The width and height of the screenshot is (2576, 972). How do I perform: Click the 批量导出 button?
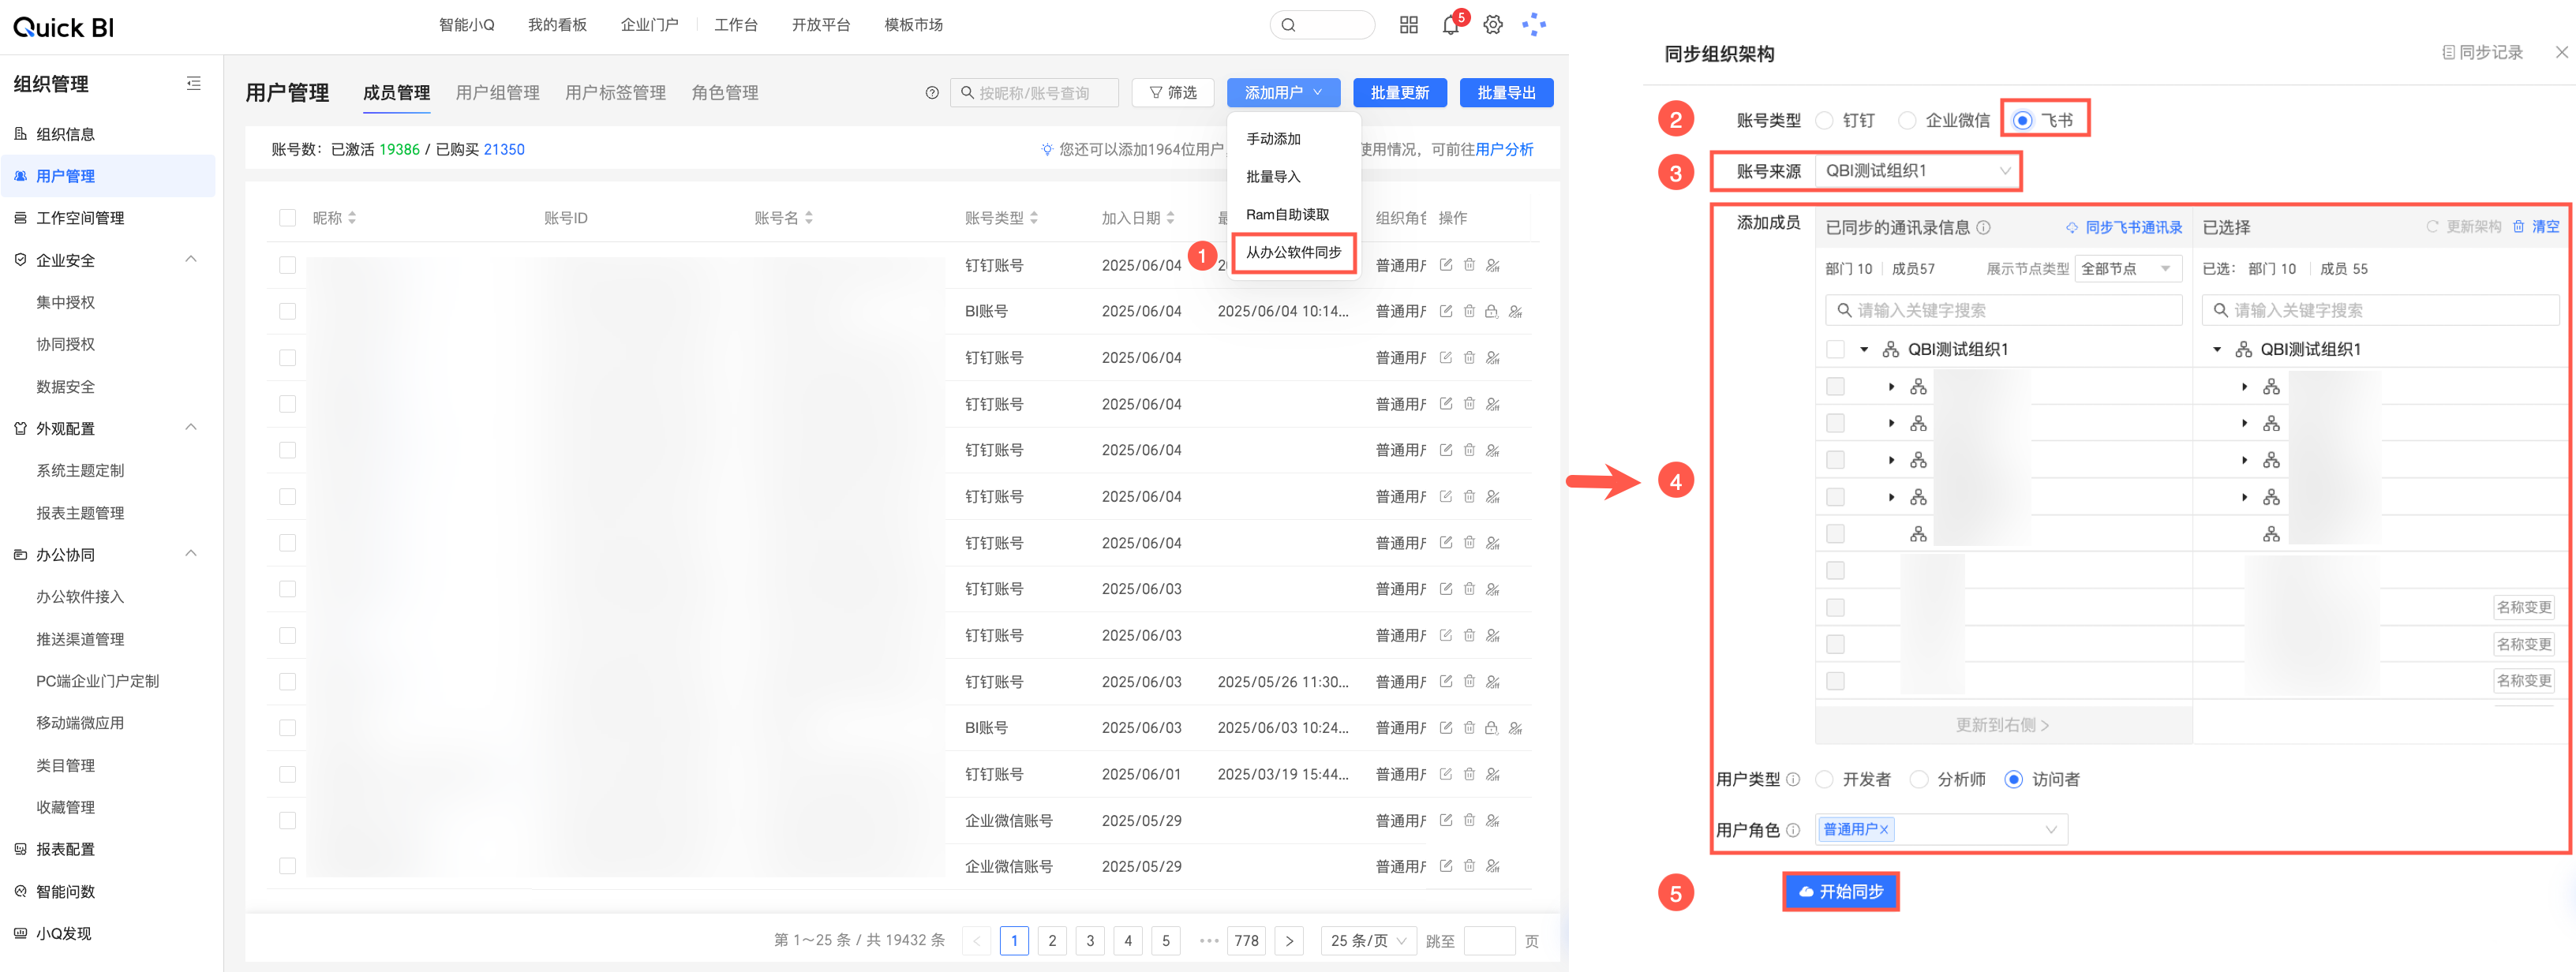pyautogui.click(x=1505, y=93)
